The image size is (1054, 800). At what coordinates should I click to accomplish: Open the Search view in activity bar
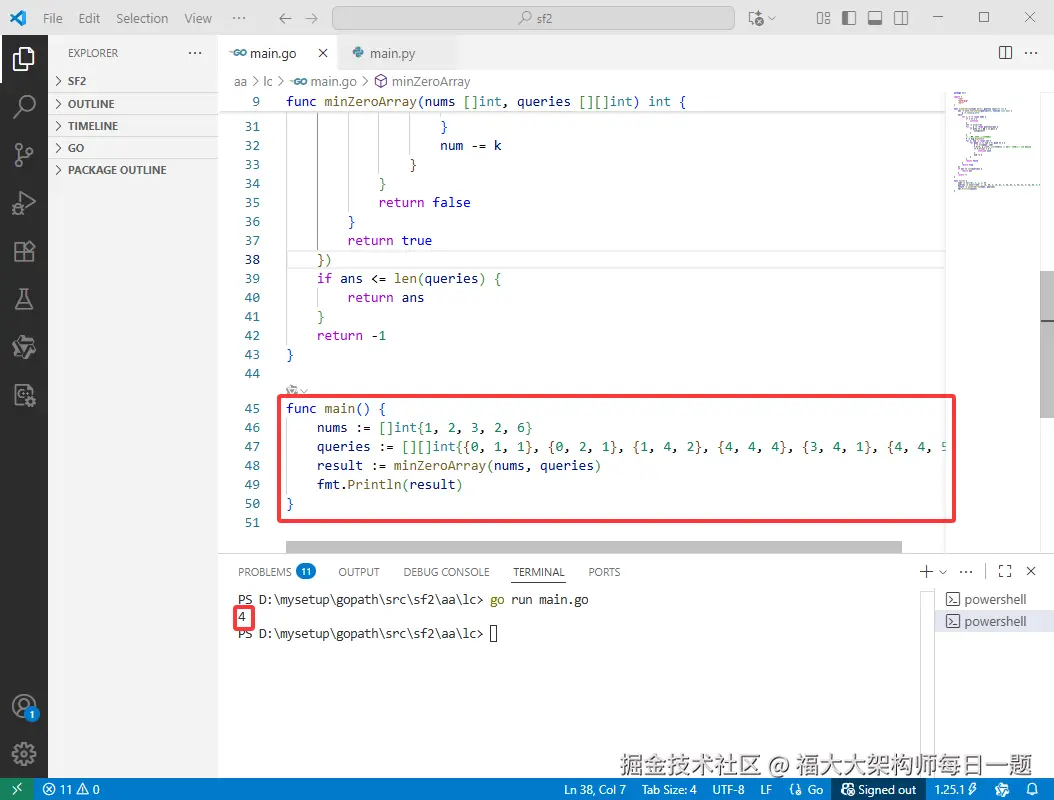24,107
